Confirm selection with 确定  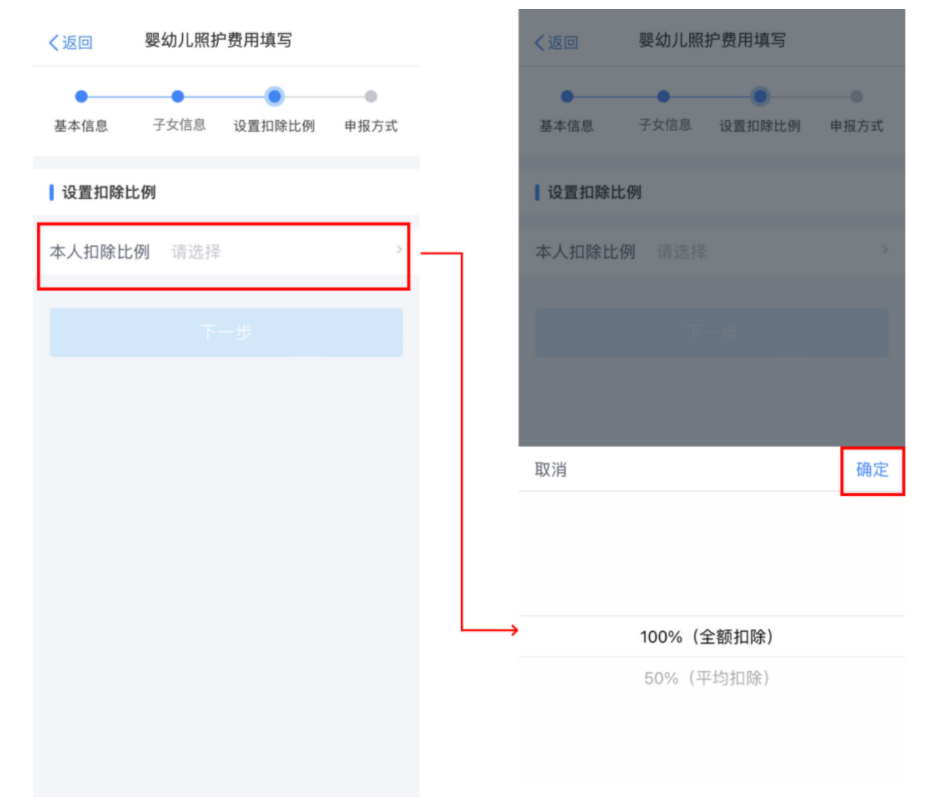(873, 470)
